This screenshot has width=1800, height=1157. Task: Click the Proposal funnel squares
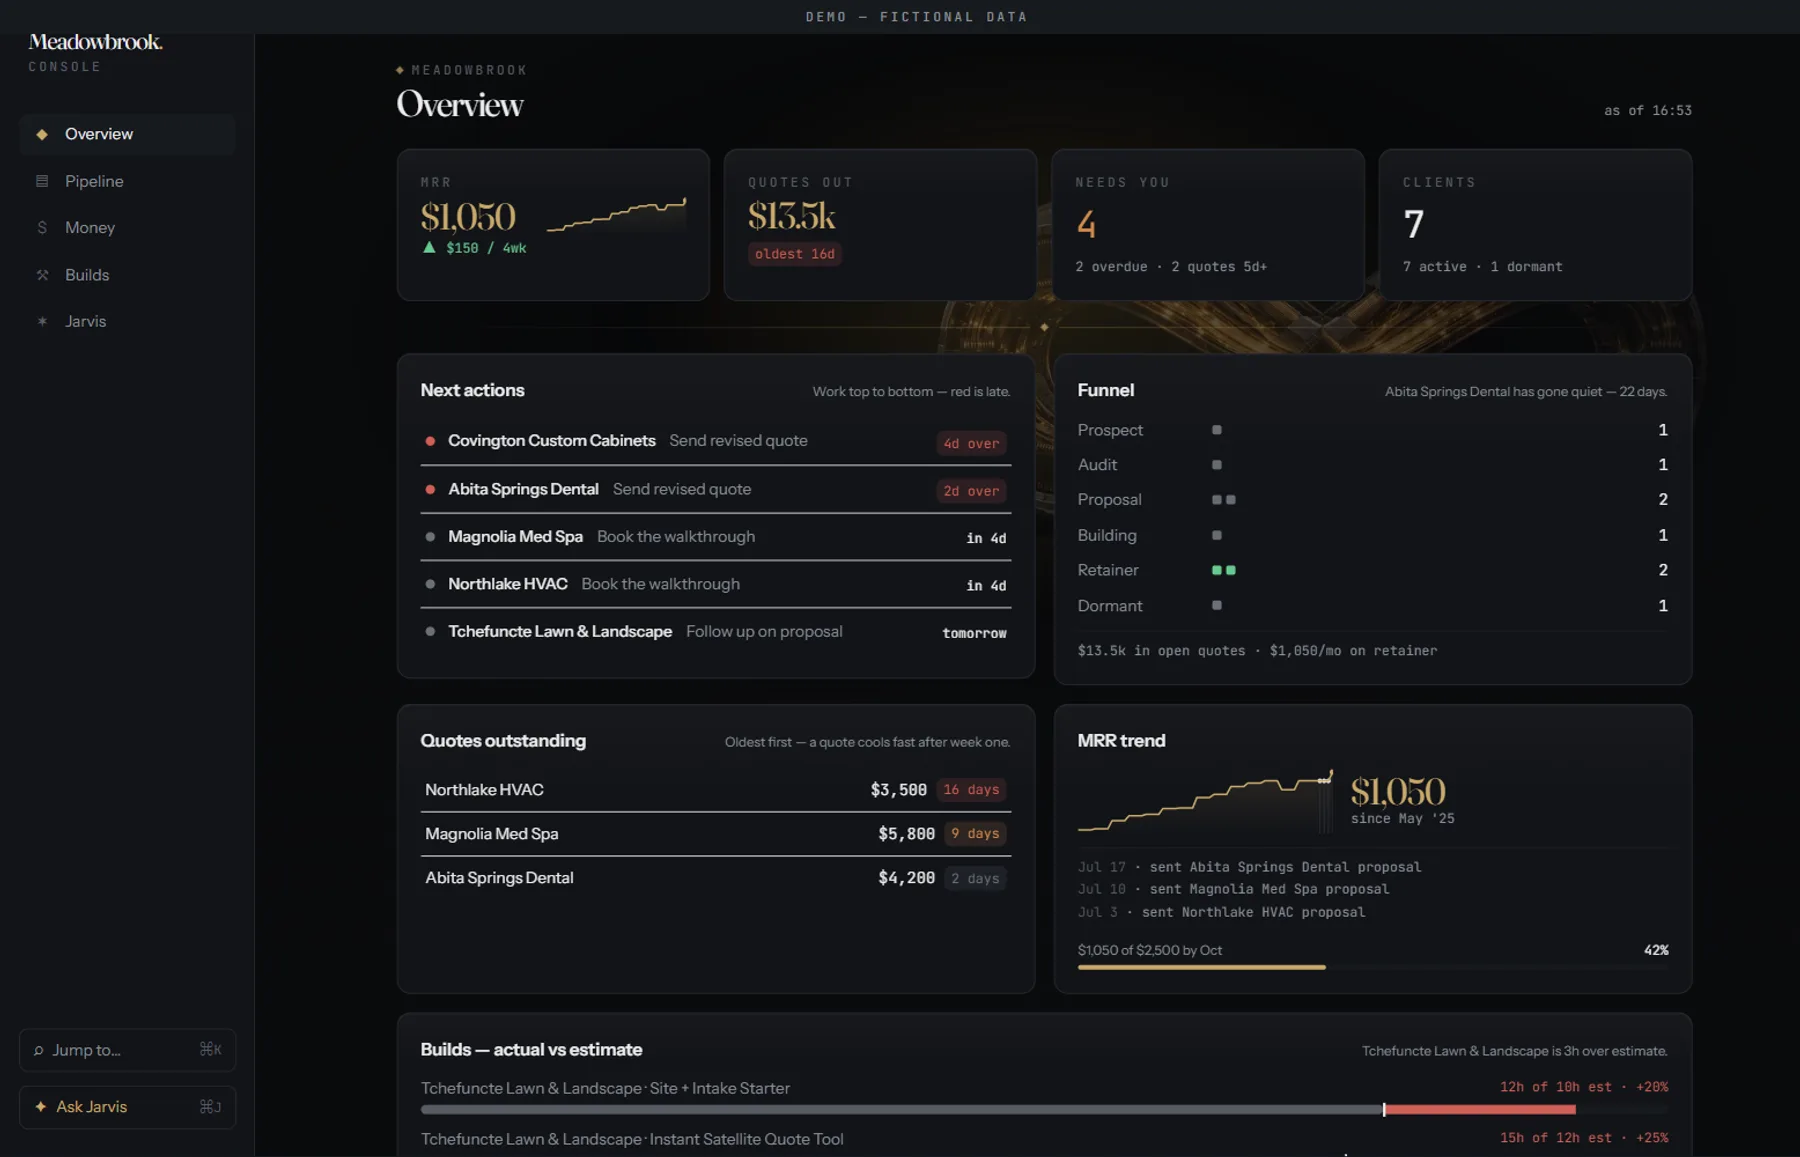point(1224,500)
